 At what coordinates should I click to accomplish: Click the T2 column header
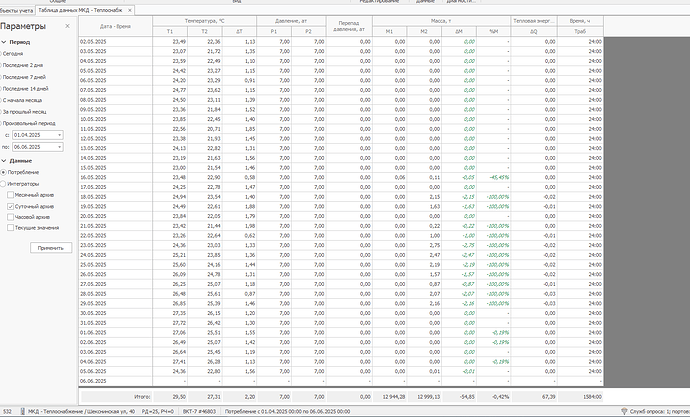pos(205,32)
